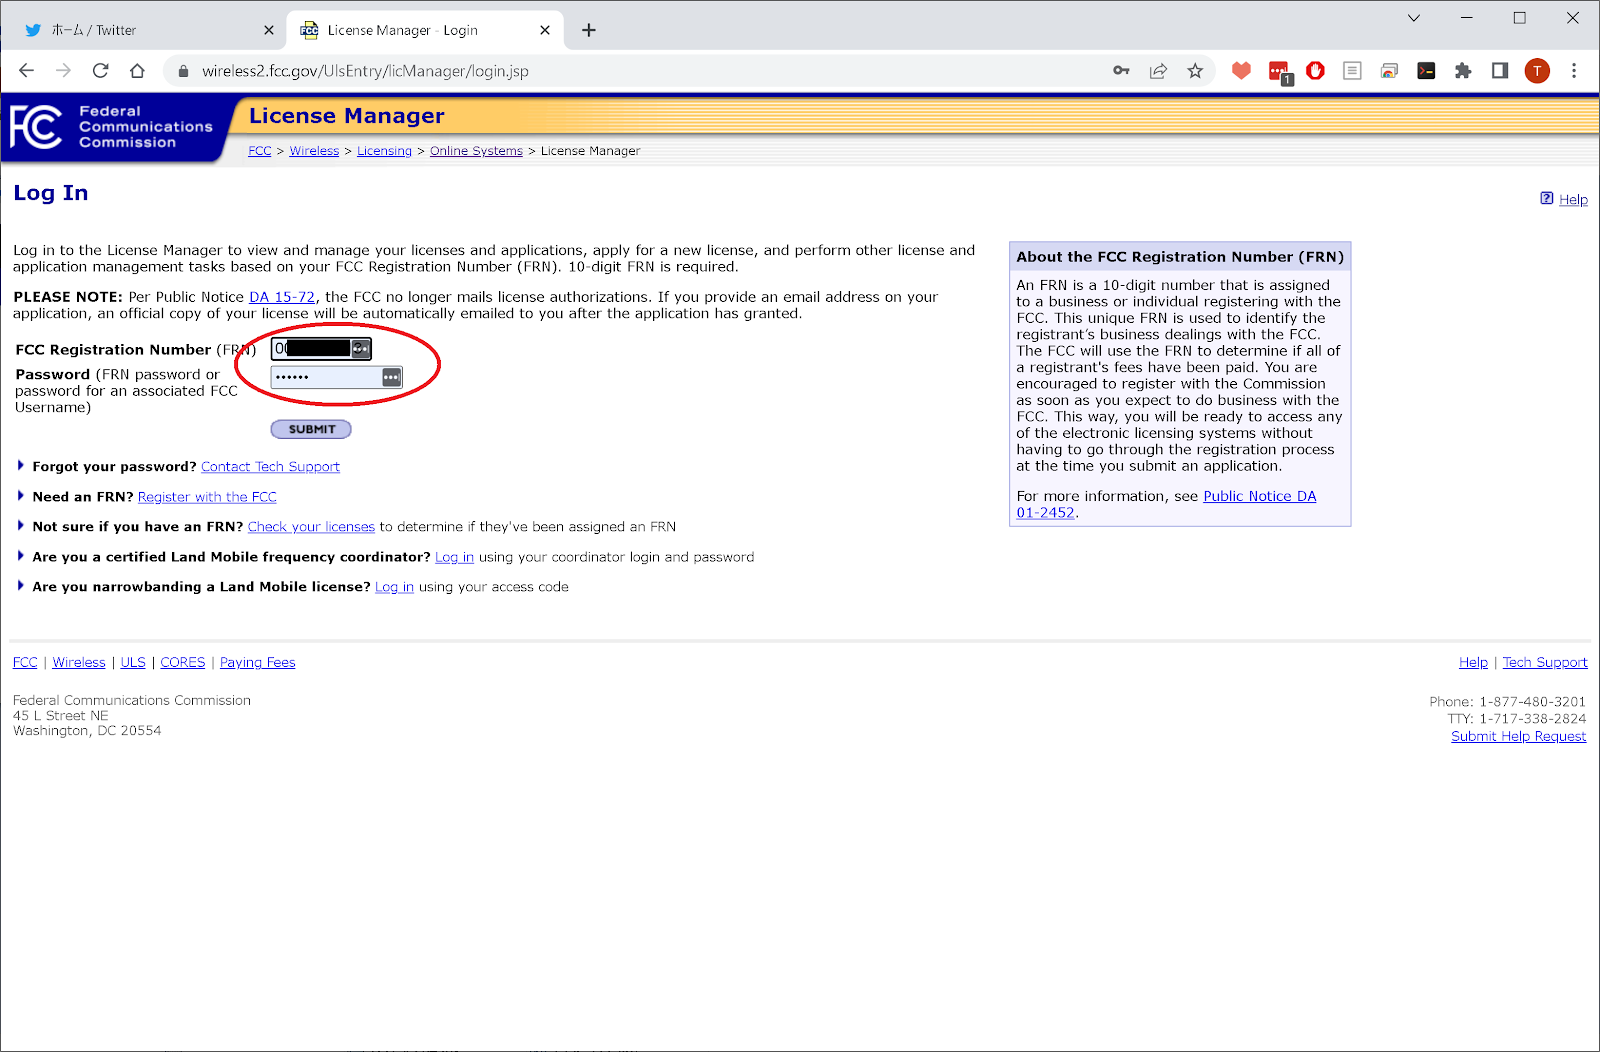
Task: Reload the page with the refresh icon
Action: tap(100, 71)
